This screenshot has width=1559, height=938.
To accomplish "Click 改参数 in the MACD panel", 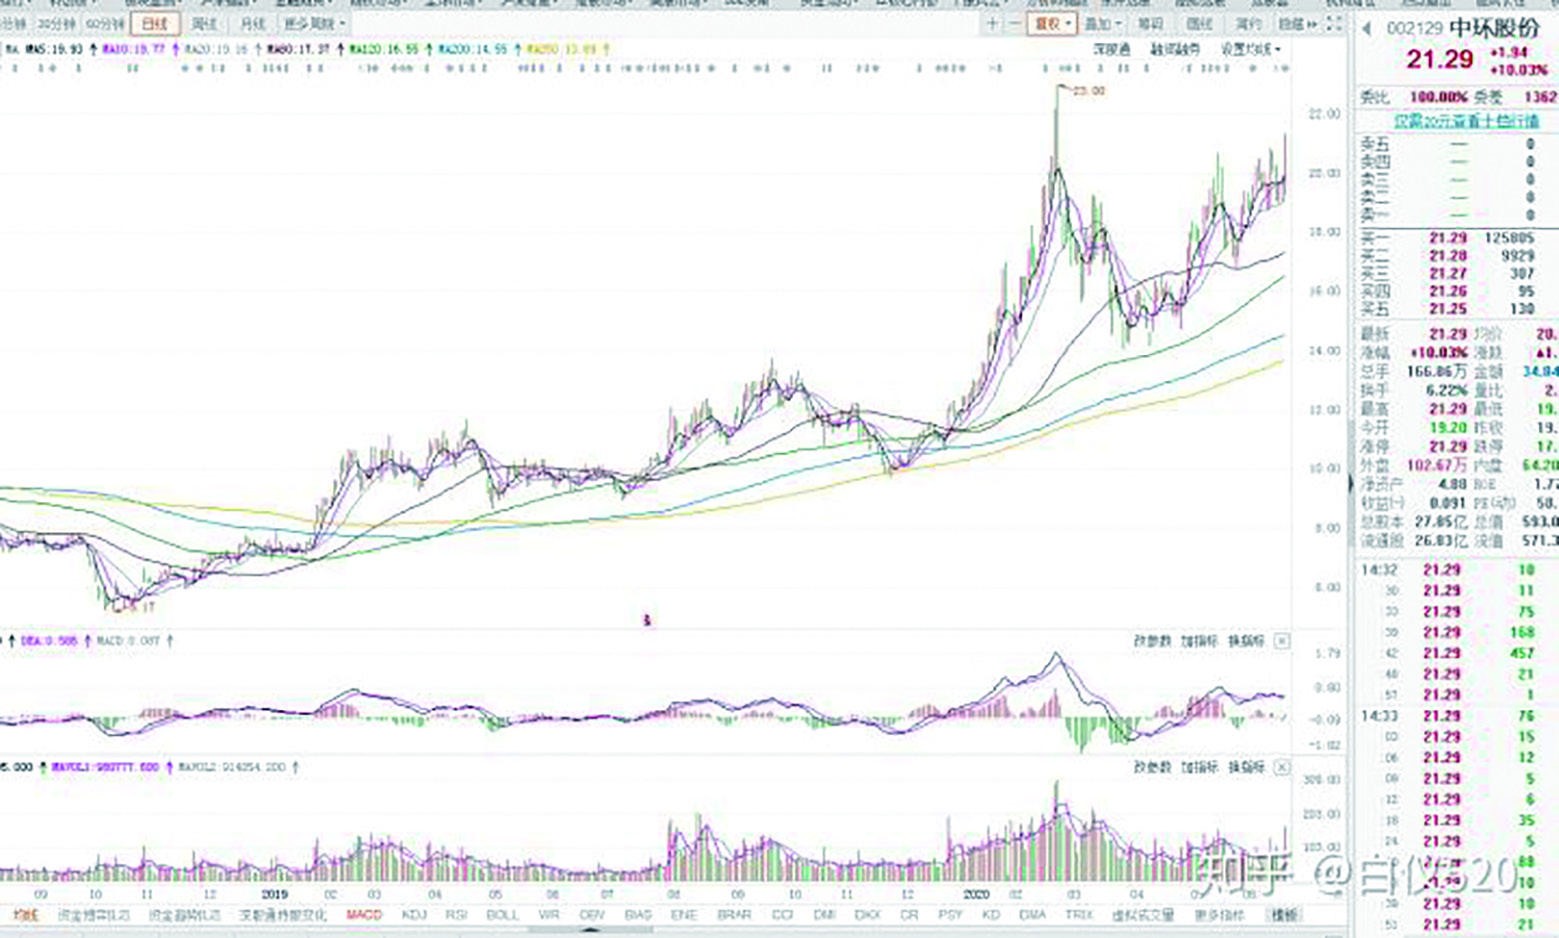I will [x=1152, y=641].
